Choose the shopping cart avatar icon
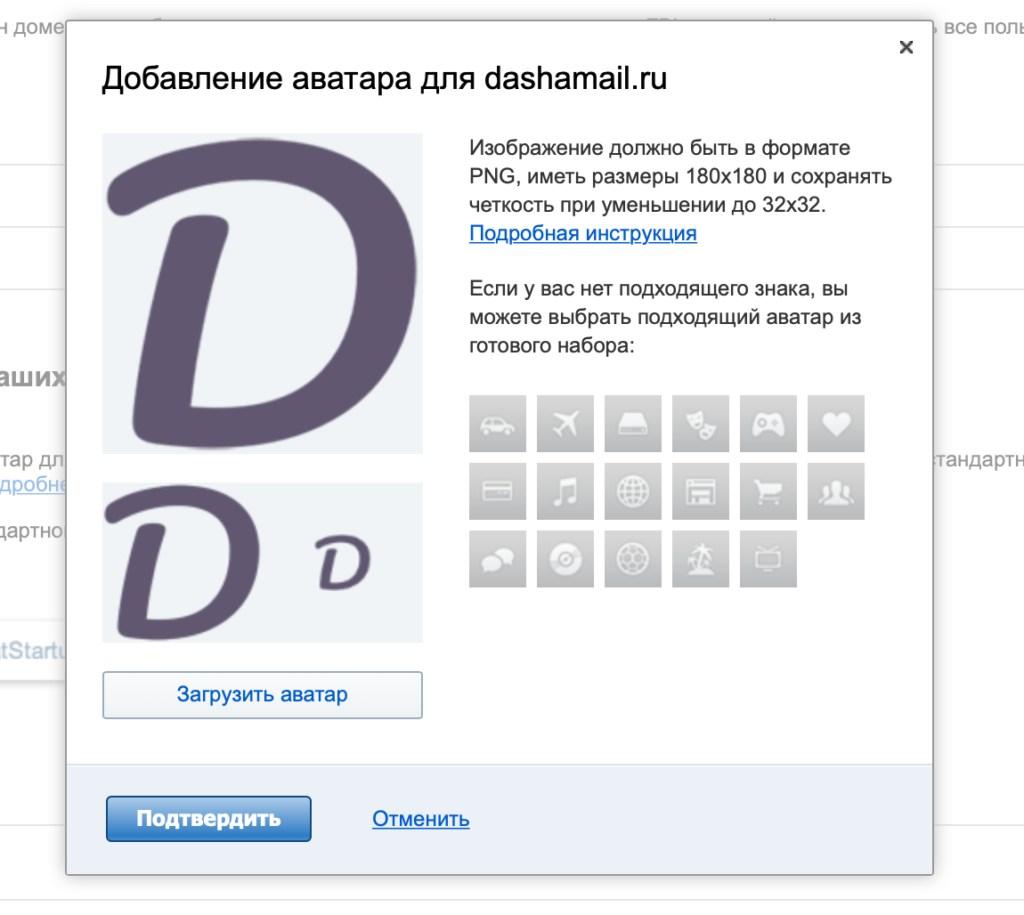 point(768,491)
